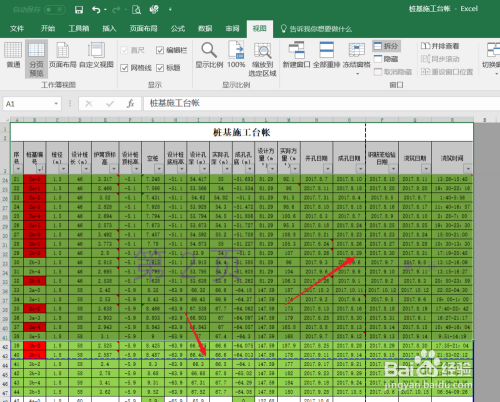Open the File (文件) menu
The height and width of the screenshot is (402, 500).
pyautogui.click(x=17, y=29)
